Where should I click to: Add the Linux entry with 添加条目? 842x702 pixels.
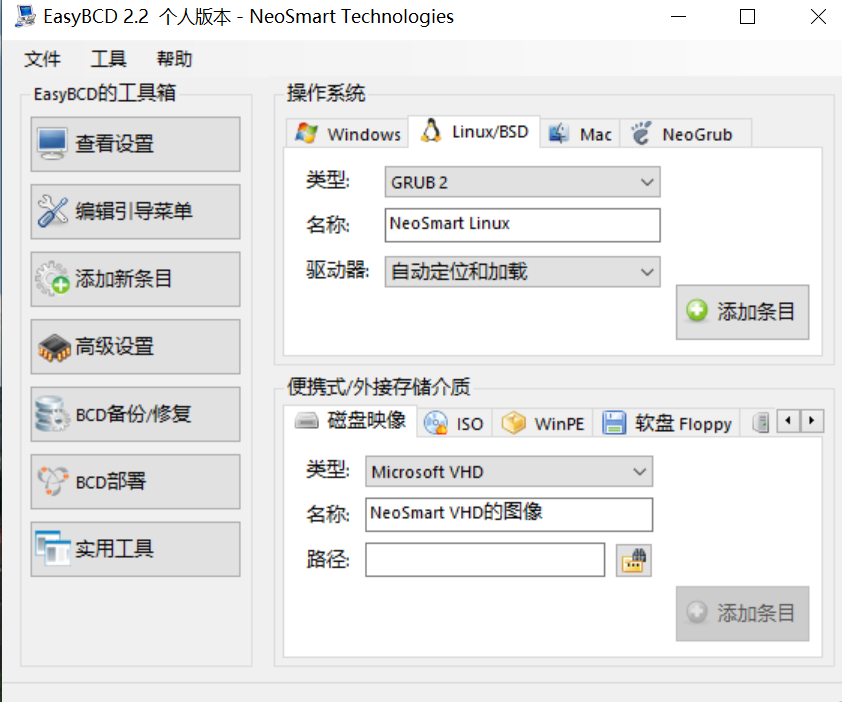point(742,312)
